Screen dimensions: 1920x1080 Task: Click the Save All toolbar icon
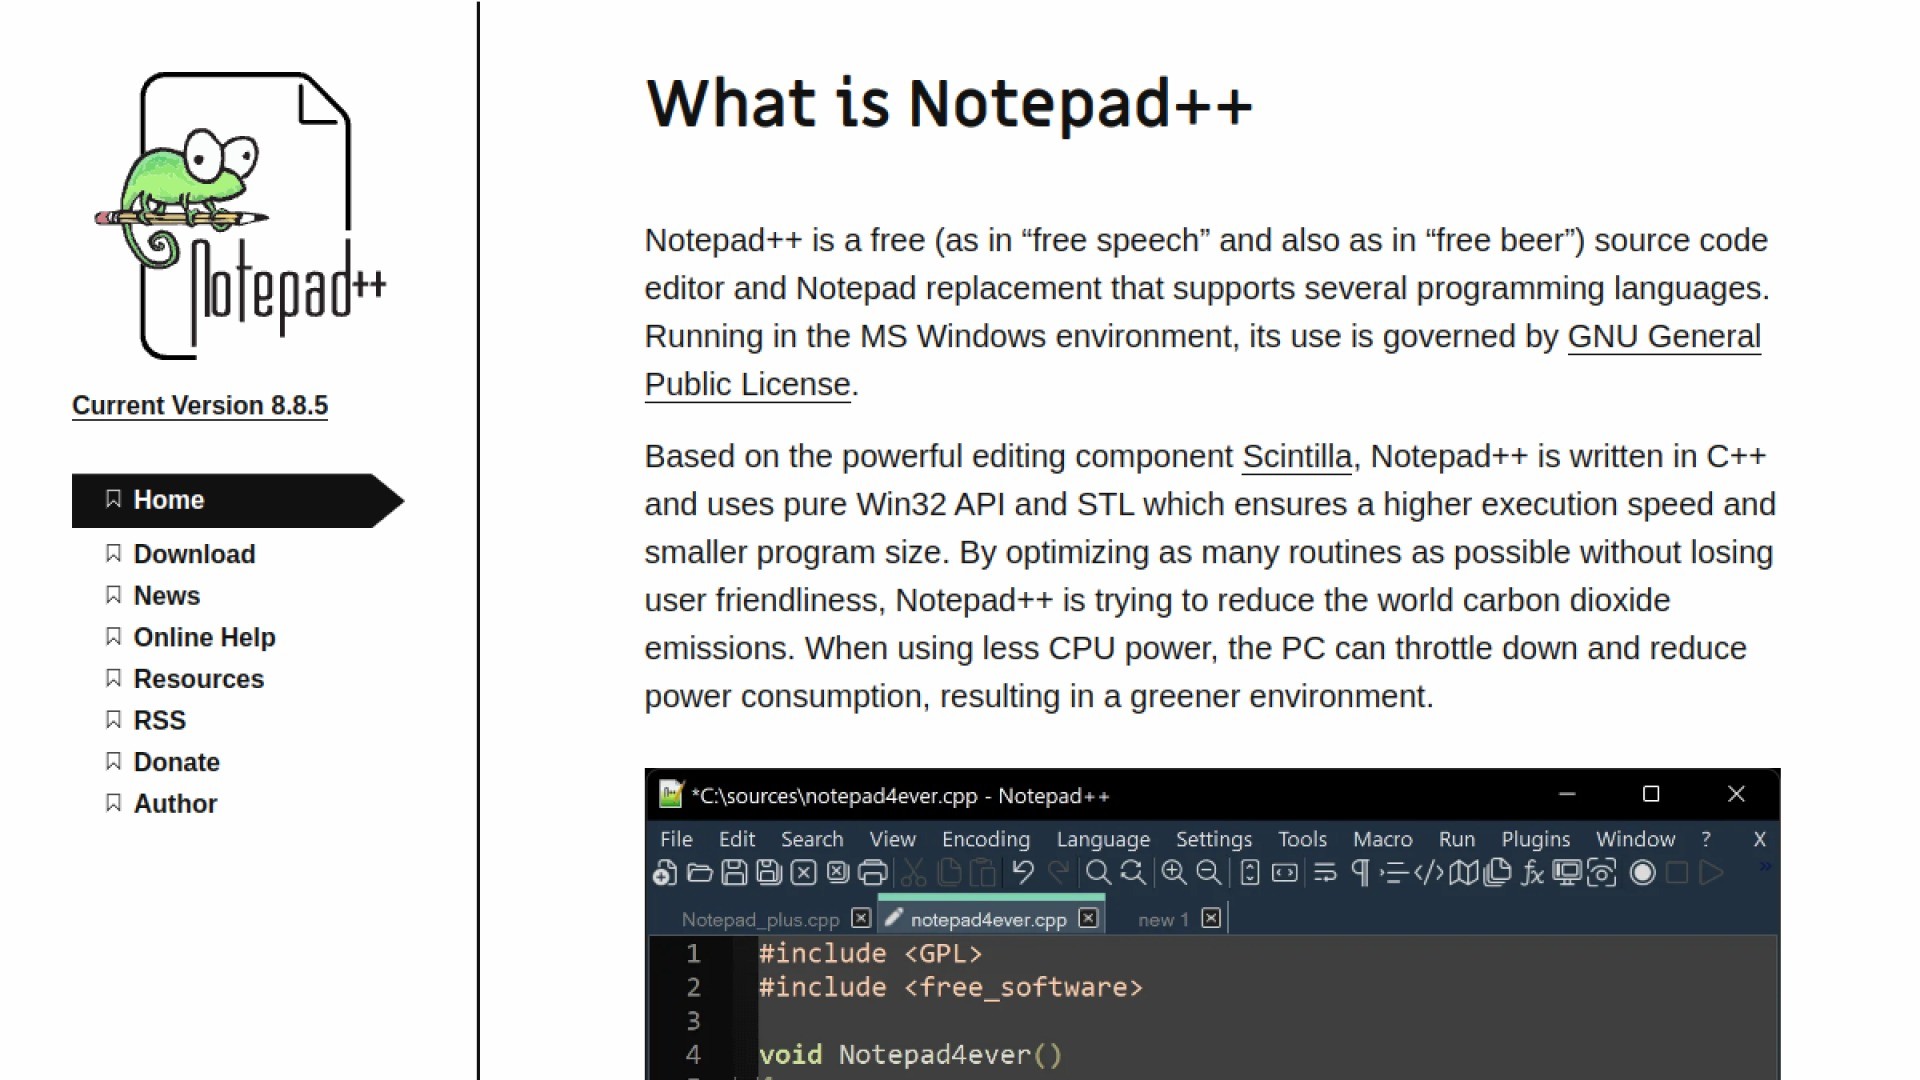770,873
